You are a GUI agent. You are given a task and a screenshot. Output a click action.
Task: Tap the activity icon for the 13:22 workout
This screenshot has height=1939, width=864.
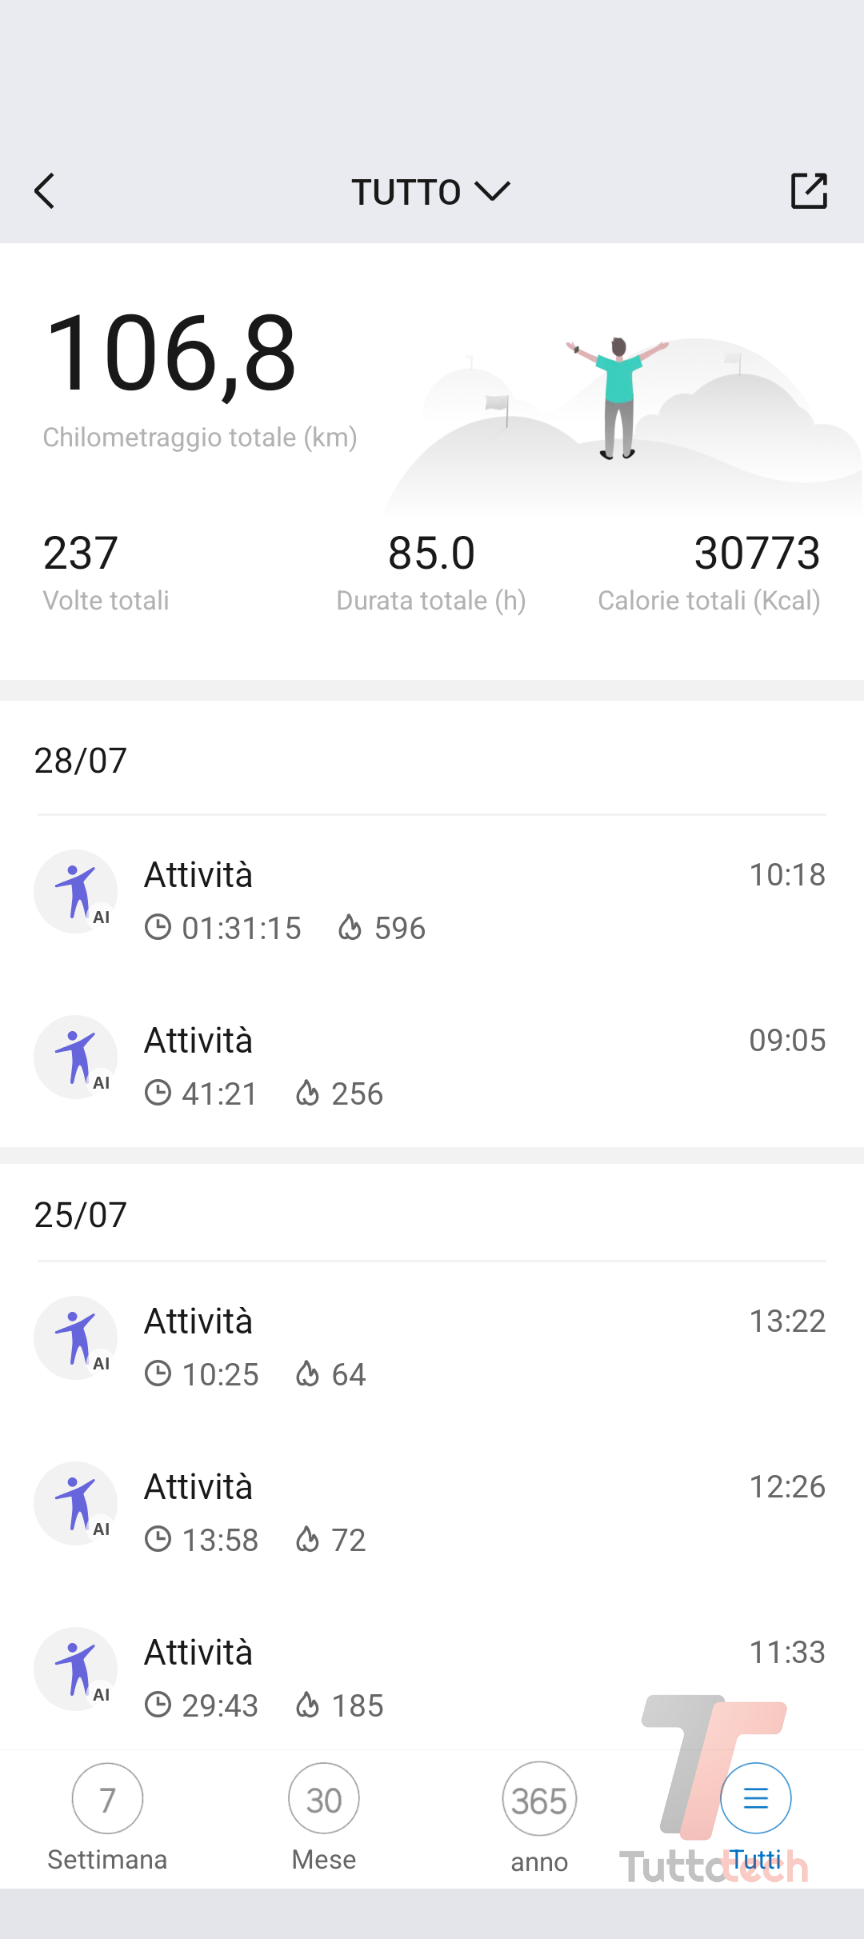click(76, 1338)
